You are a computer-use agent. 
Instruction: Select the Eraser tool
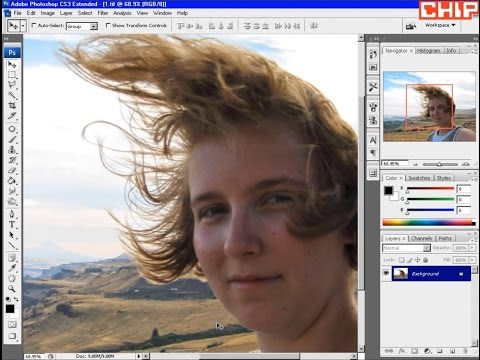pos(12,170)
